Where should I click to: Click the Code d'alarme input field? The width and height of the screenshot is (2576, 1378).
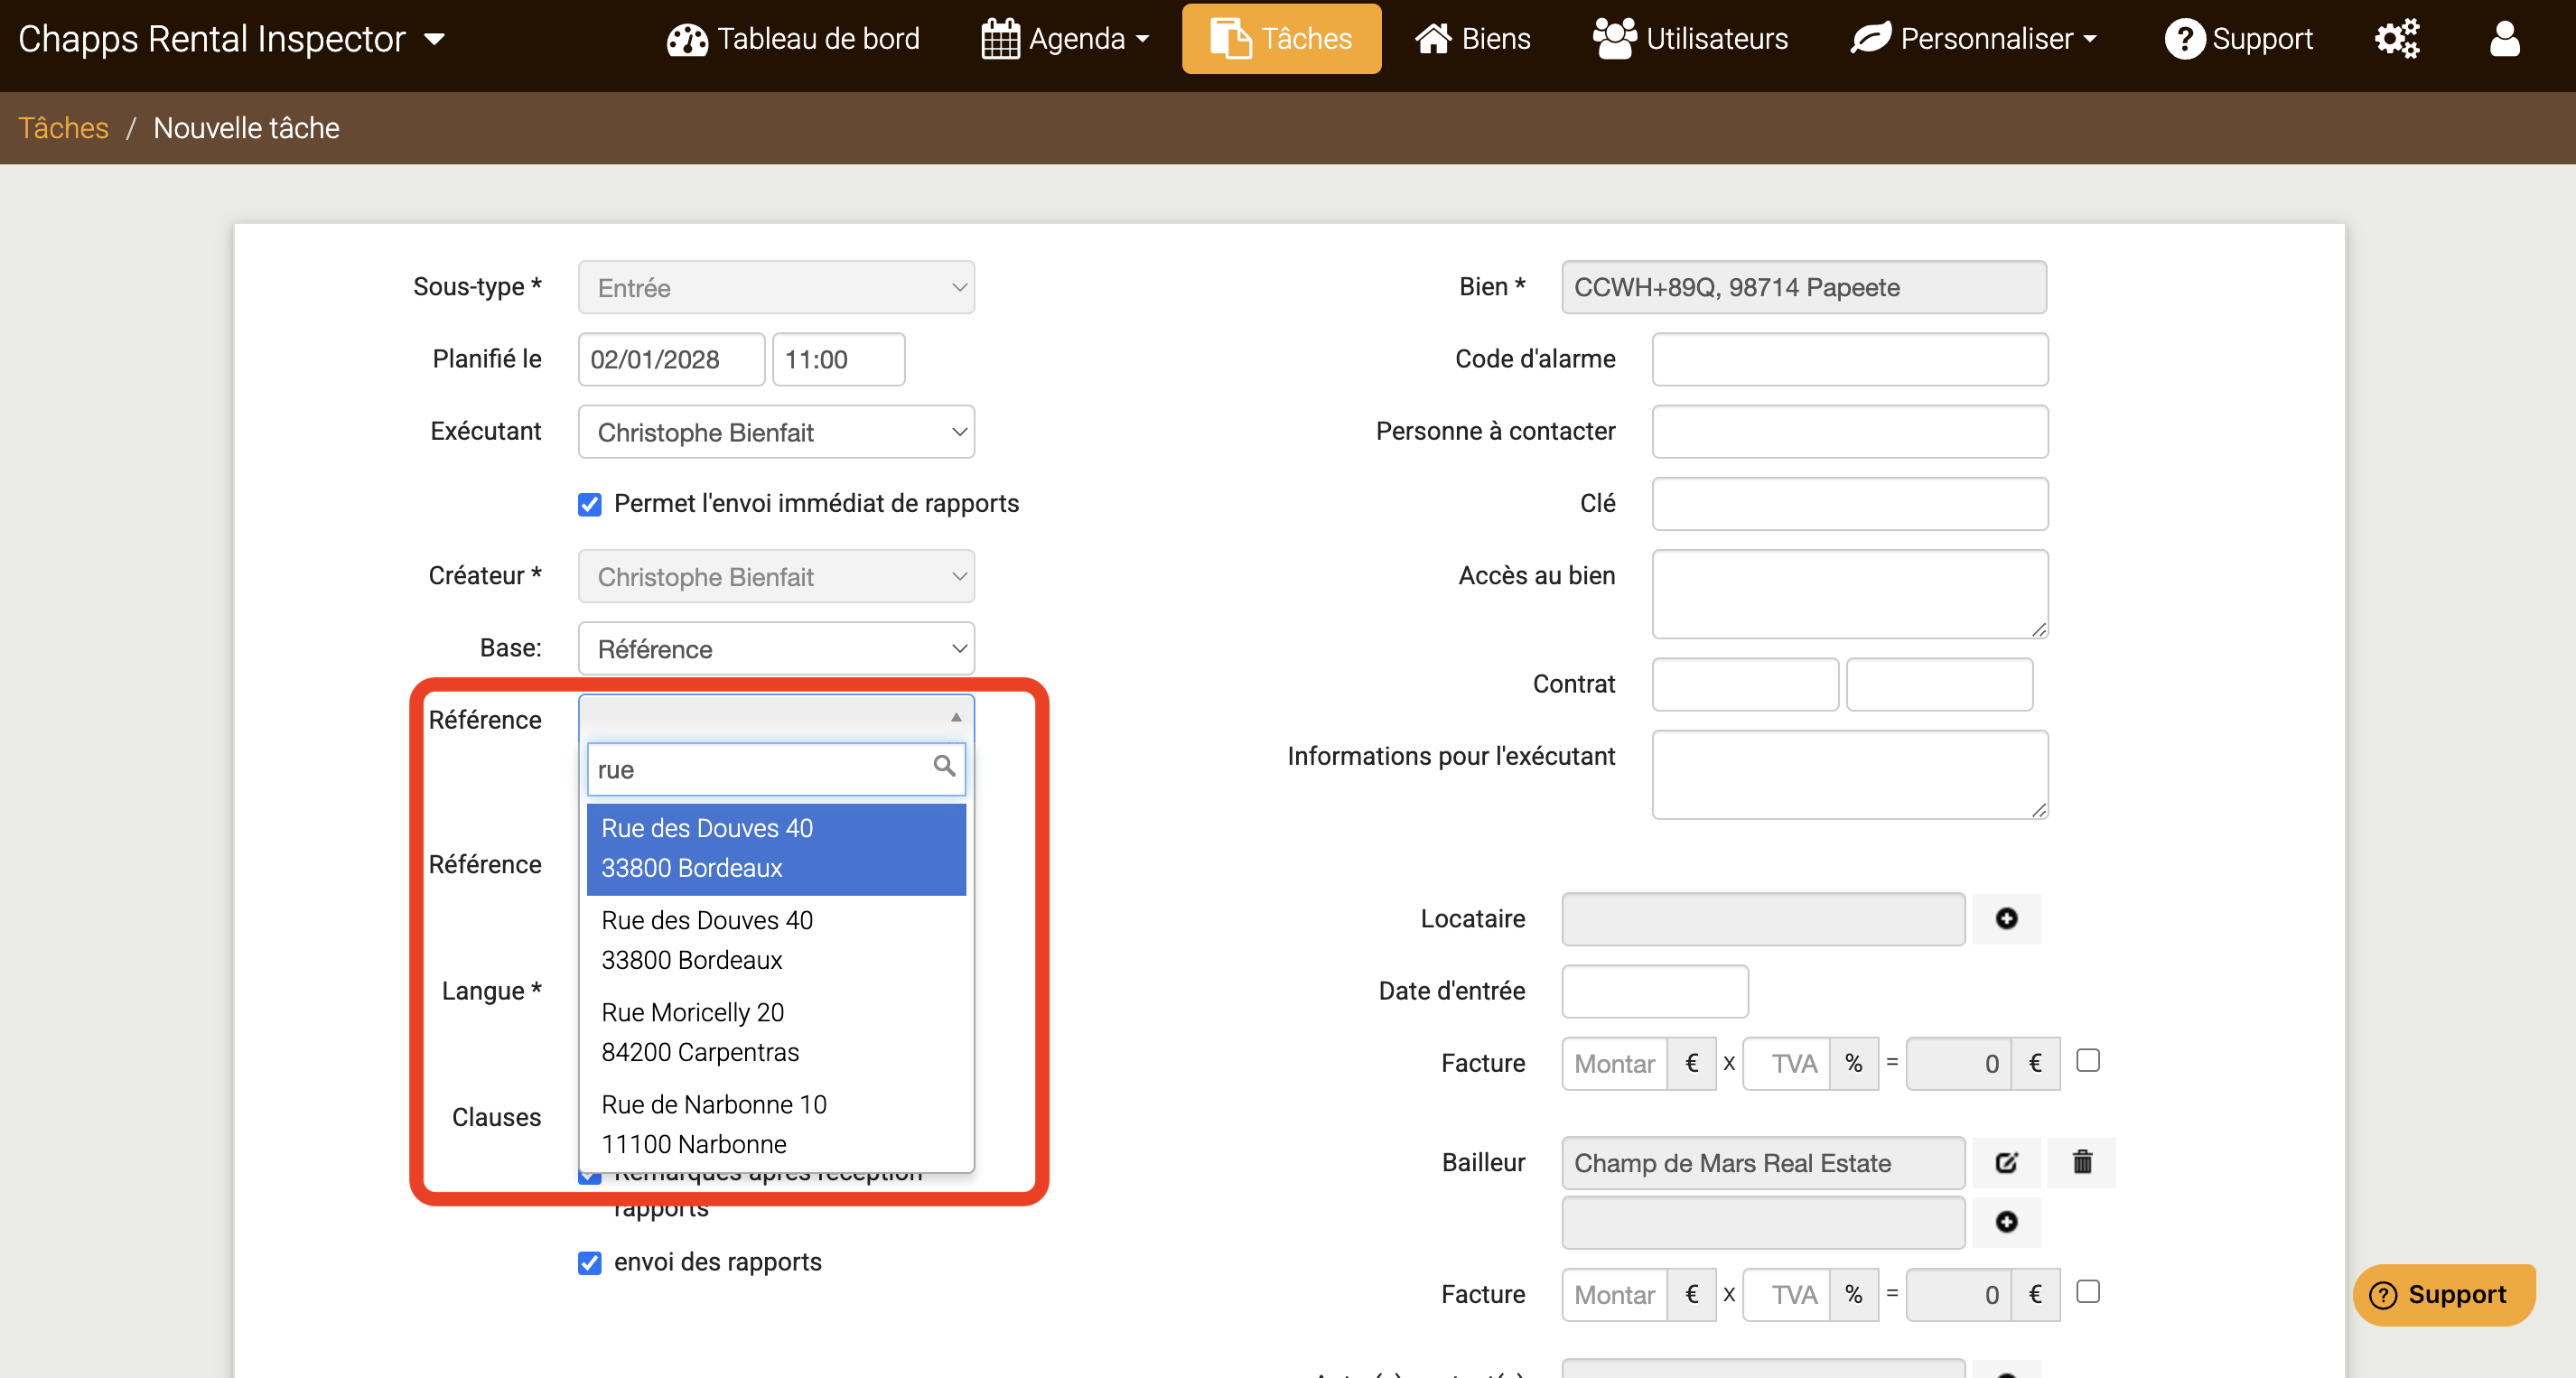click(x=1848, y=359)
